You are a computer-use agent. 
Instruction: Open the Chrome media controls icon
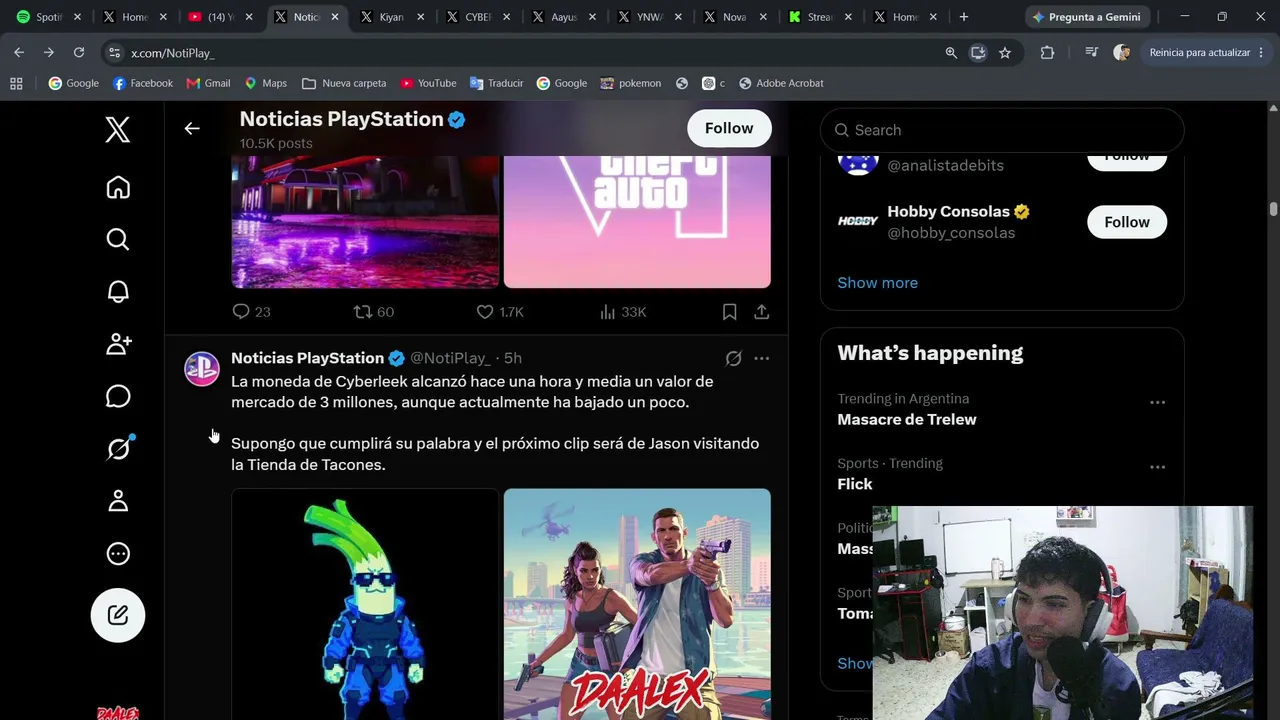(1091, 53)
